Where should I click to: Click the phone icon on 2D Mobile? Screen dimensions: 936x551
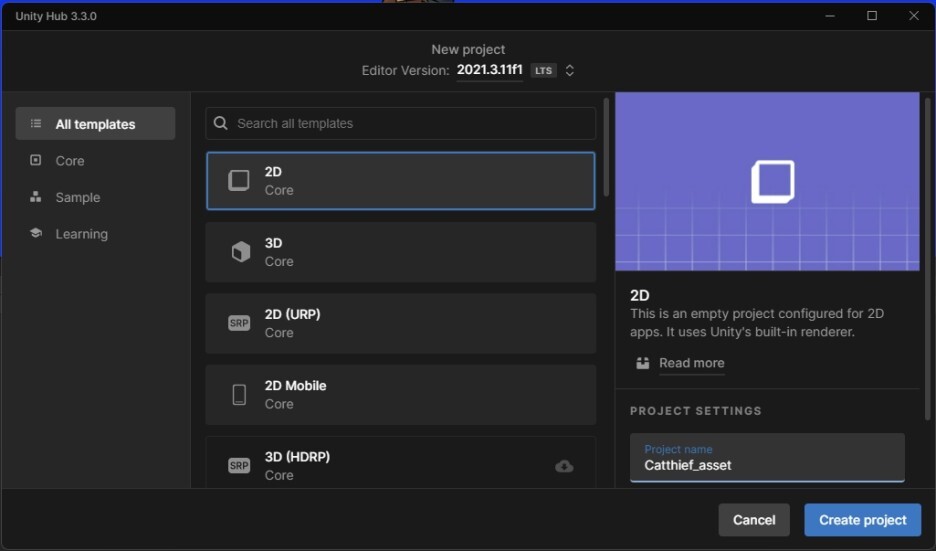point(239,395)
